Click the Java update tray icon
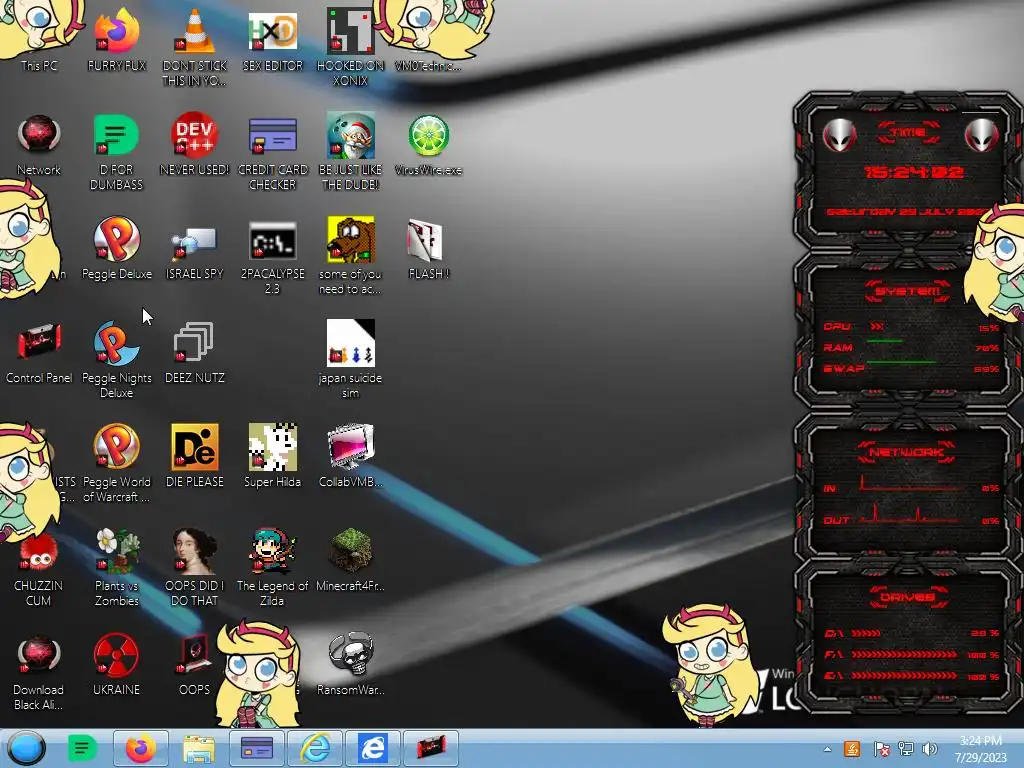Viewport: 1024px width, 768px height. [x=852, y=749]
